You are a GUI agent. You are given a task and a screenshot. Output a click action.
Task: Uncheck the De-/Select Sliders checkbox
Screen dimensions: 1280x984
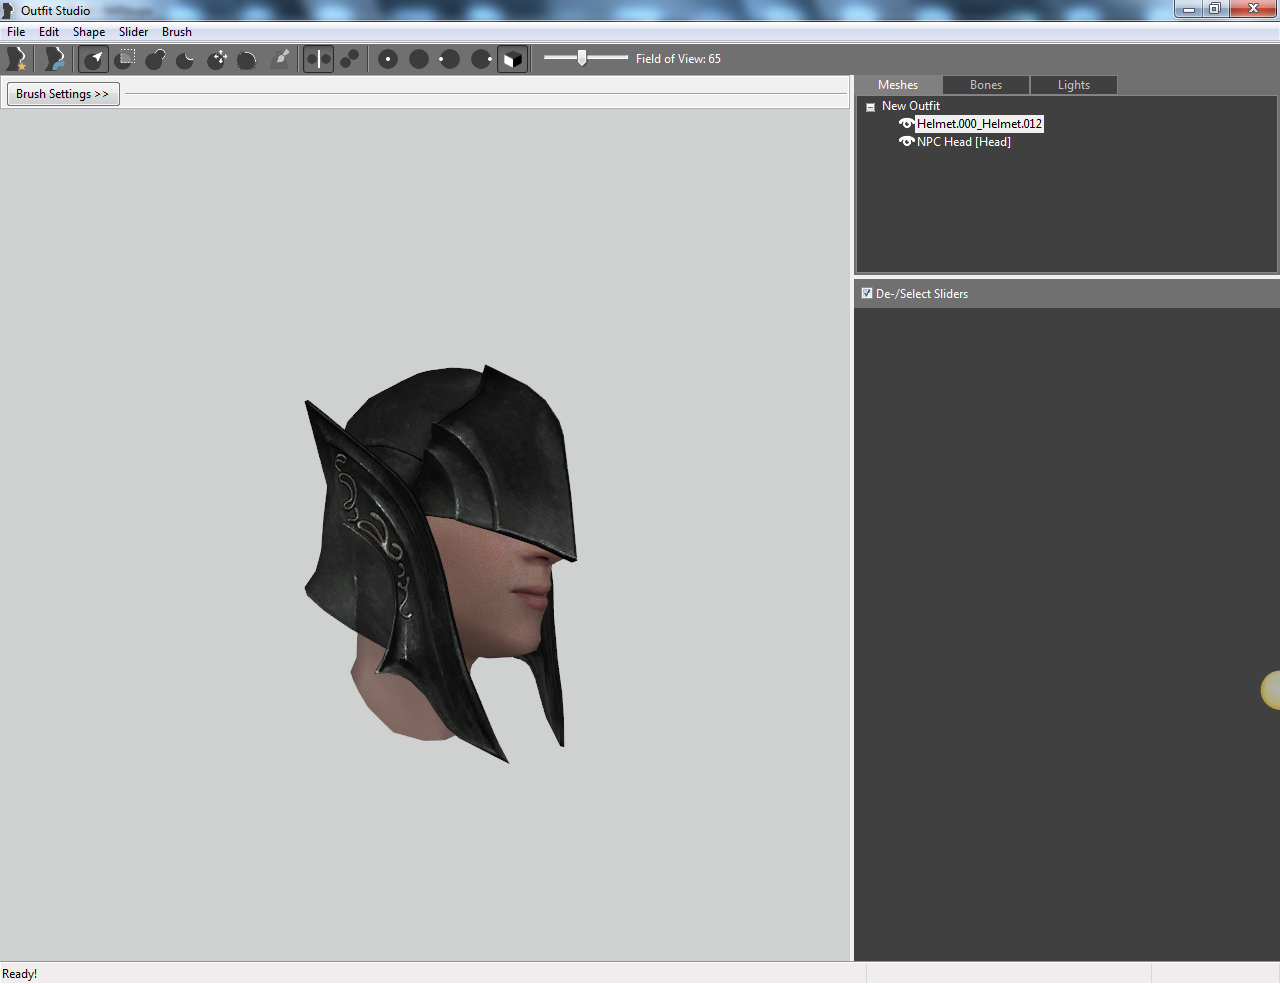pos(867,293)
